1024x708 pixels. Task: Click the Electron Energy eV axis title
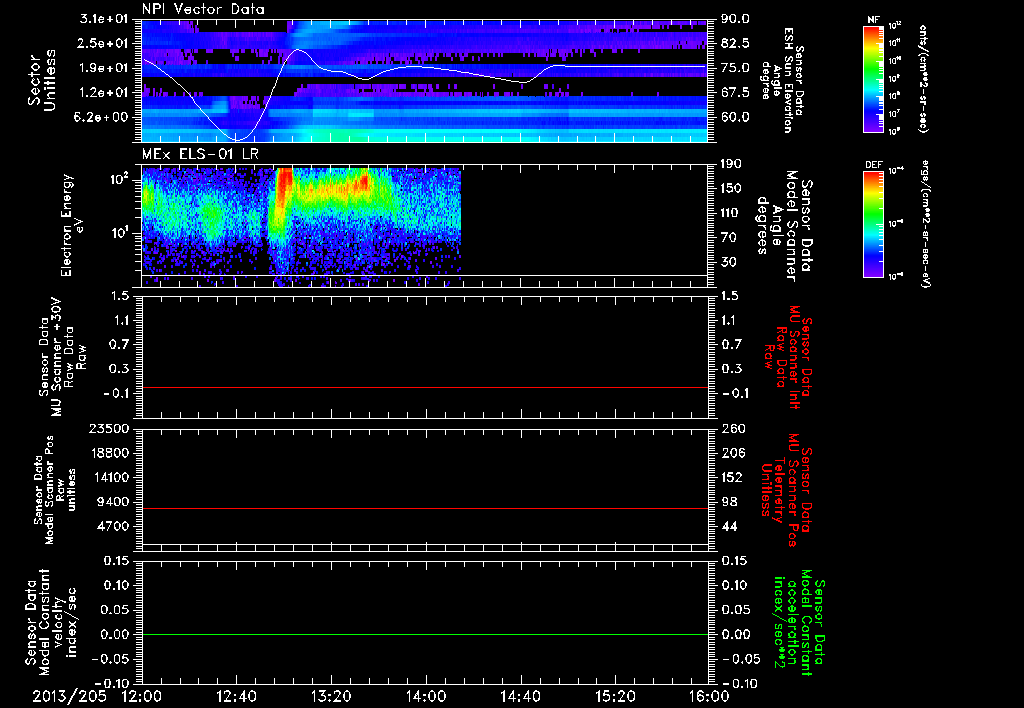(x=72, y=225)
